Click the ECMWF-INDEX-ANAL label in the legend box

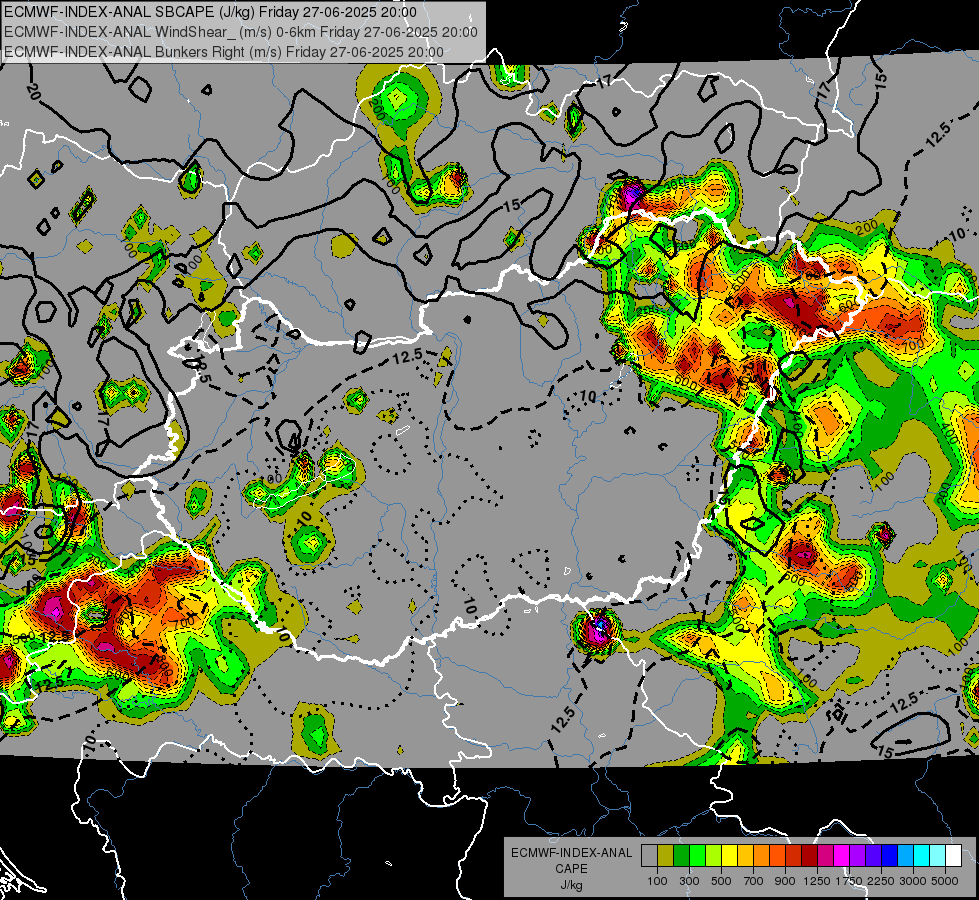(x=571, y=853)
